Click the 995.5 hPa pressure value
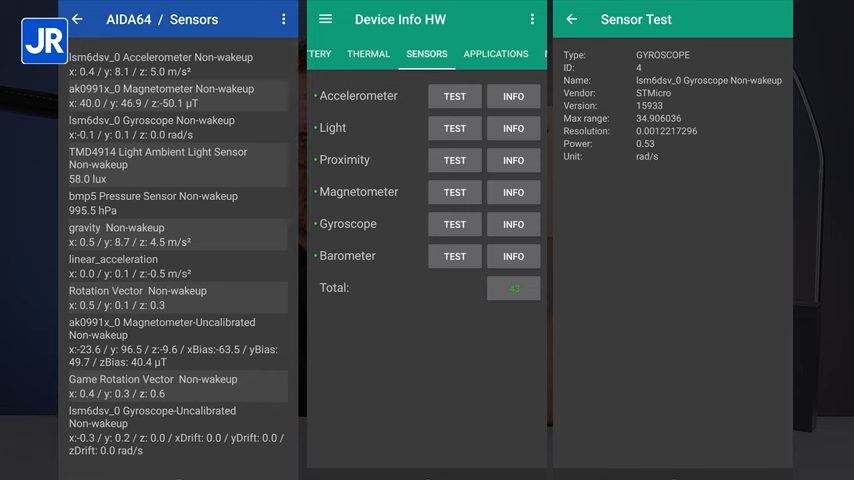This screenshot has height=480, width=854. coord(93,211)
